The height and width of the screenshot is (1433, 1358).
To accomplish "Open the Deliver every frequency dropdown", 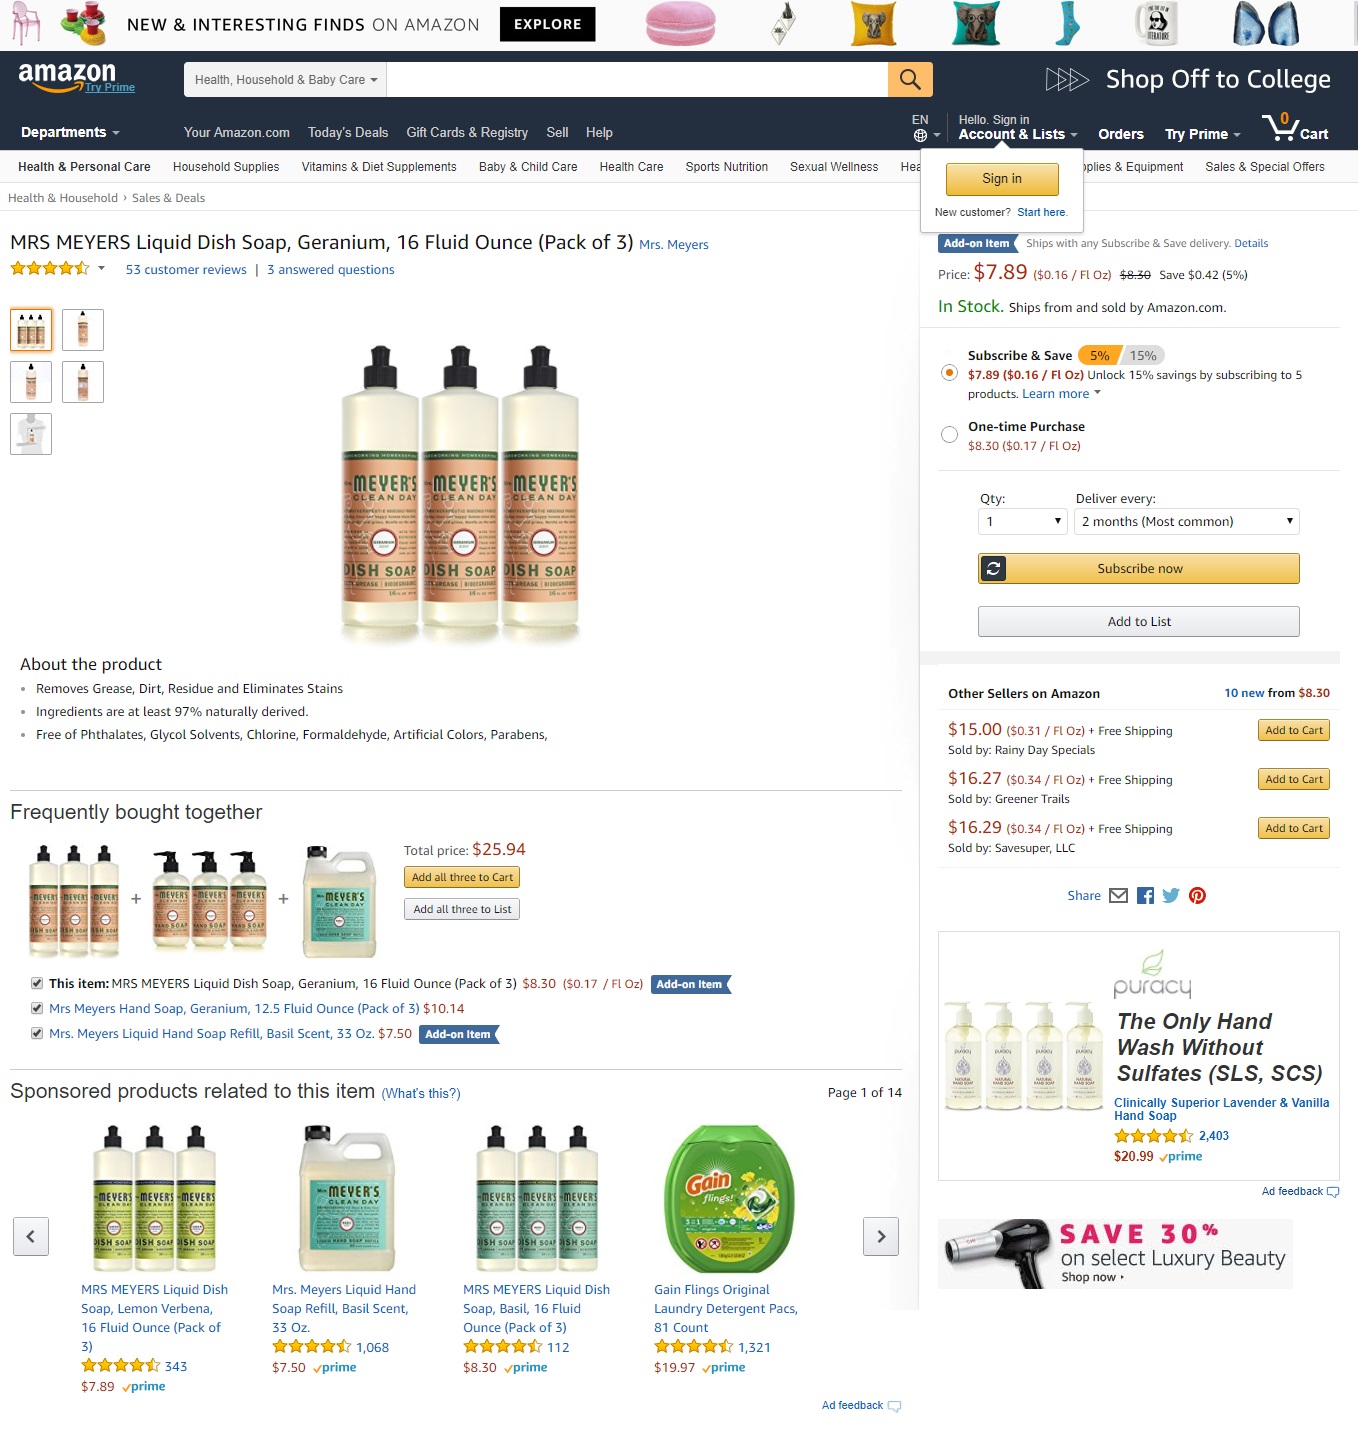I will [x=1186, y=521].
